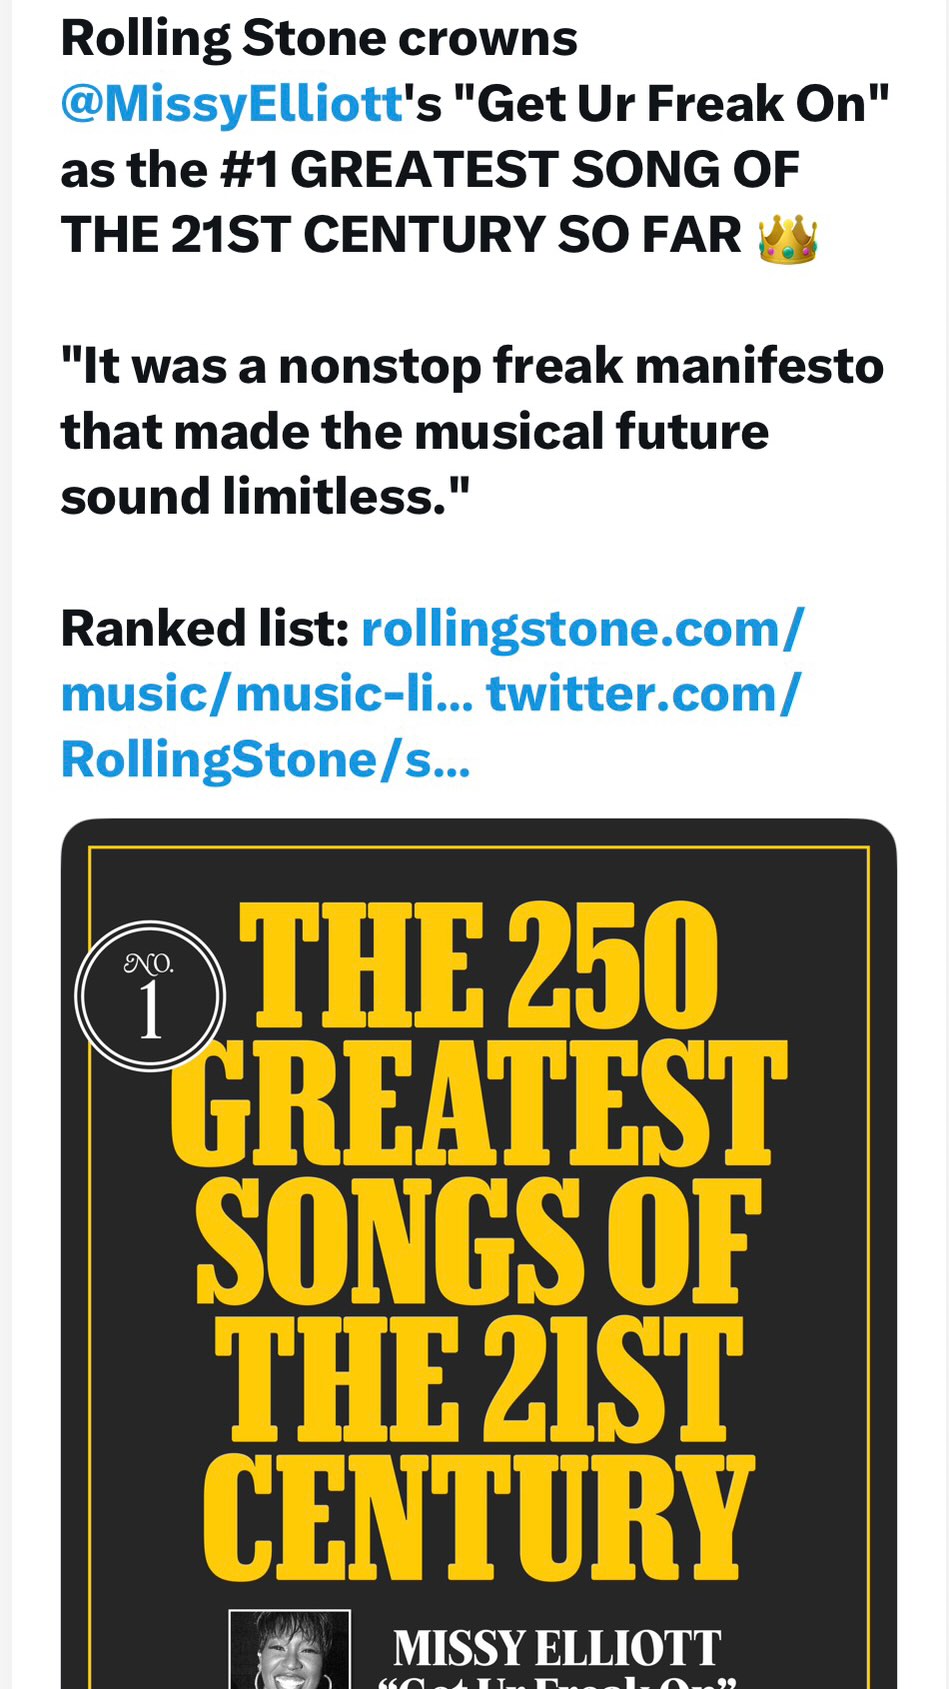
Task: Tap the Missy Elliott portrait photo
Action: coord(290,1650)
